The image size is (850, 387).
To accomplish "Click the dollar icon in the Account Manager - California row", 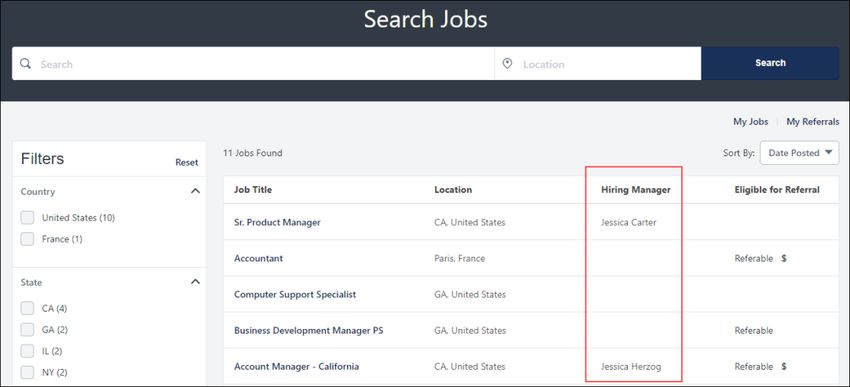I will (x=784, y=366).
